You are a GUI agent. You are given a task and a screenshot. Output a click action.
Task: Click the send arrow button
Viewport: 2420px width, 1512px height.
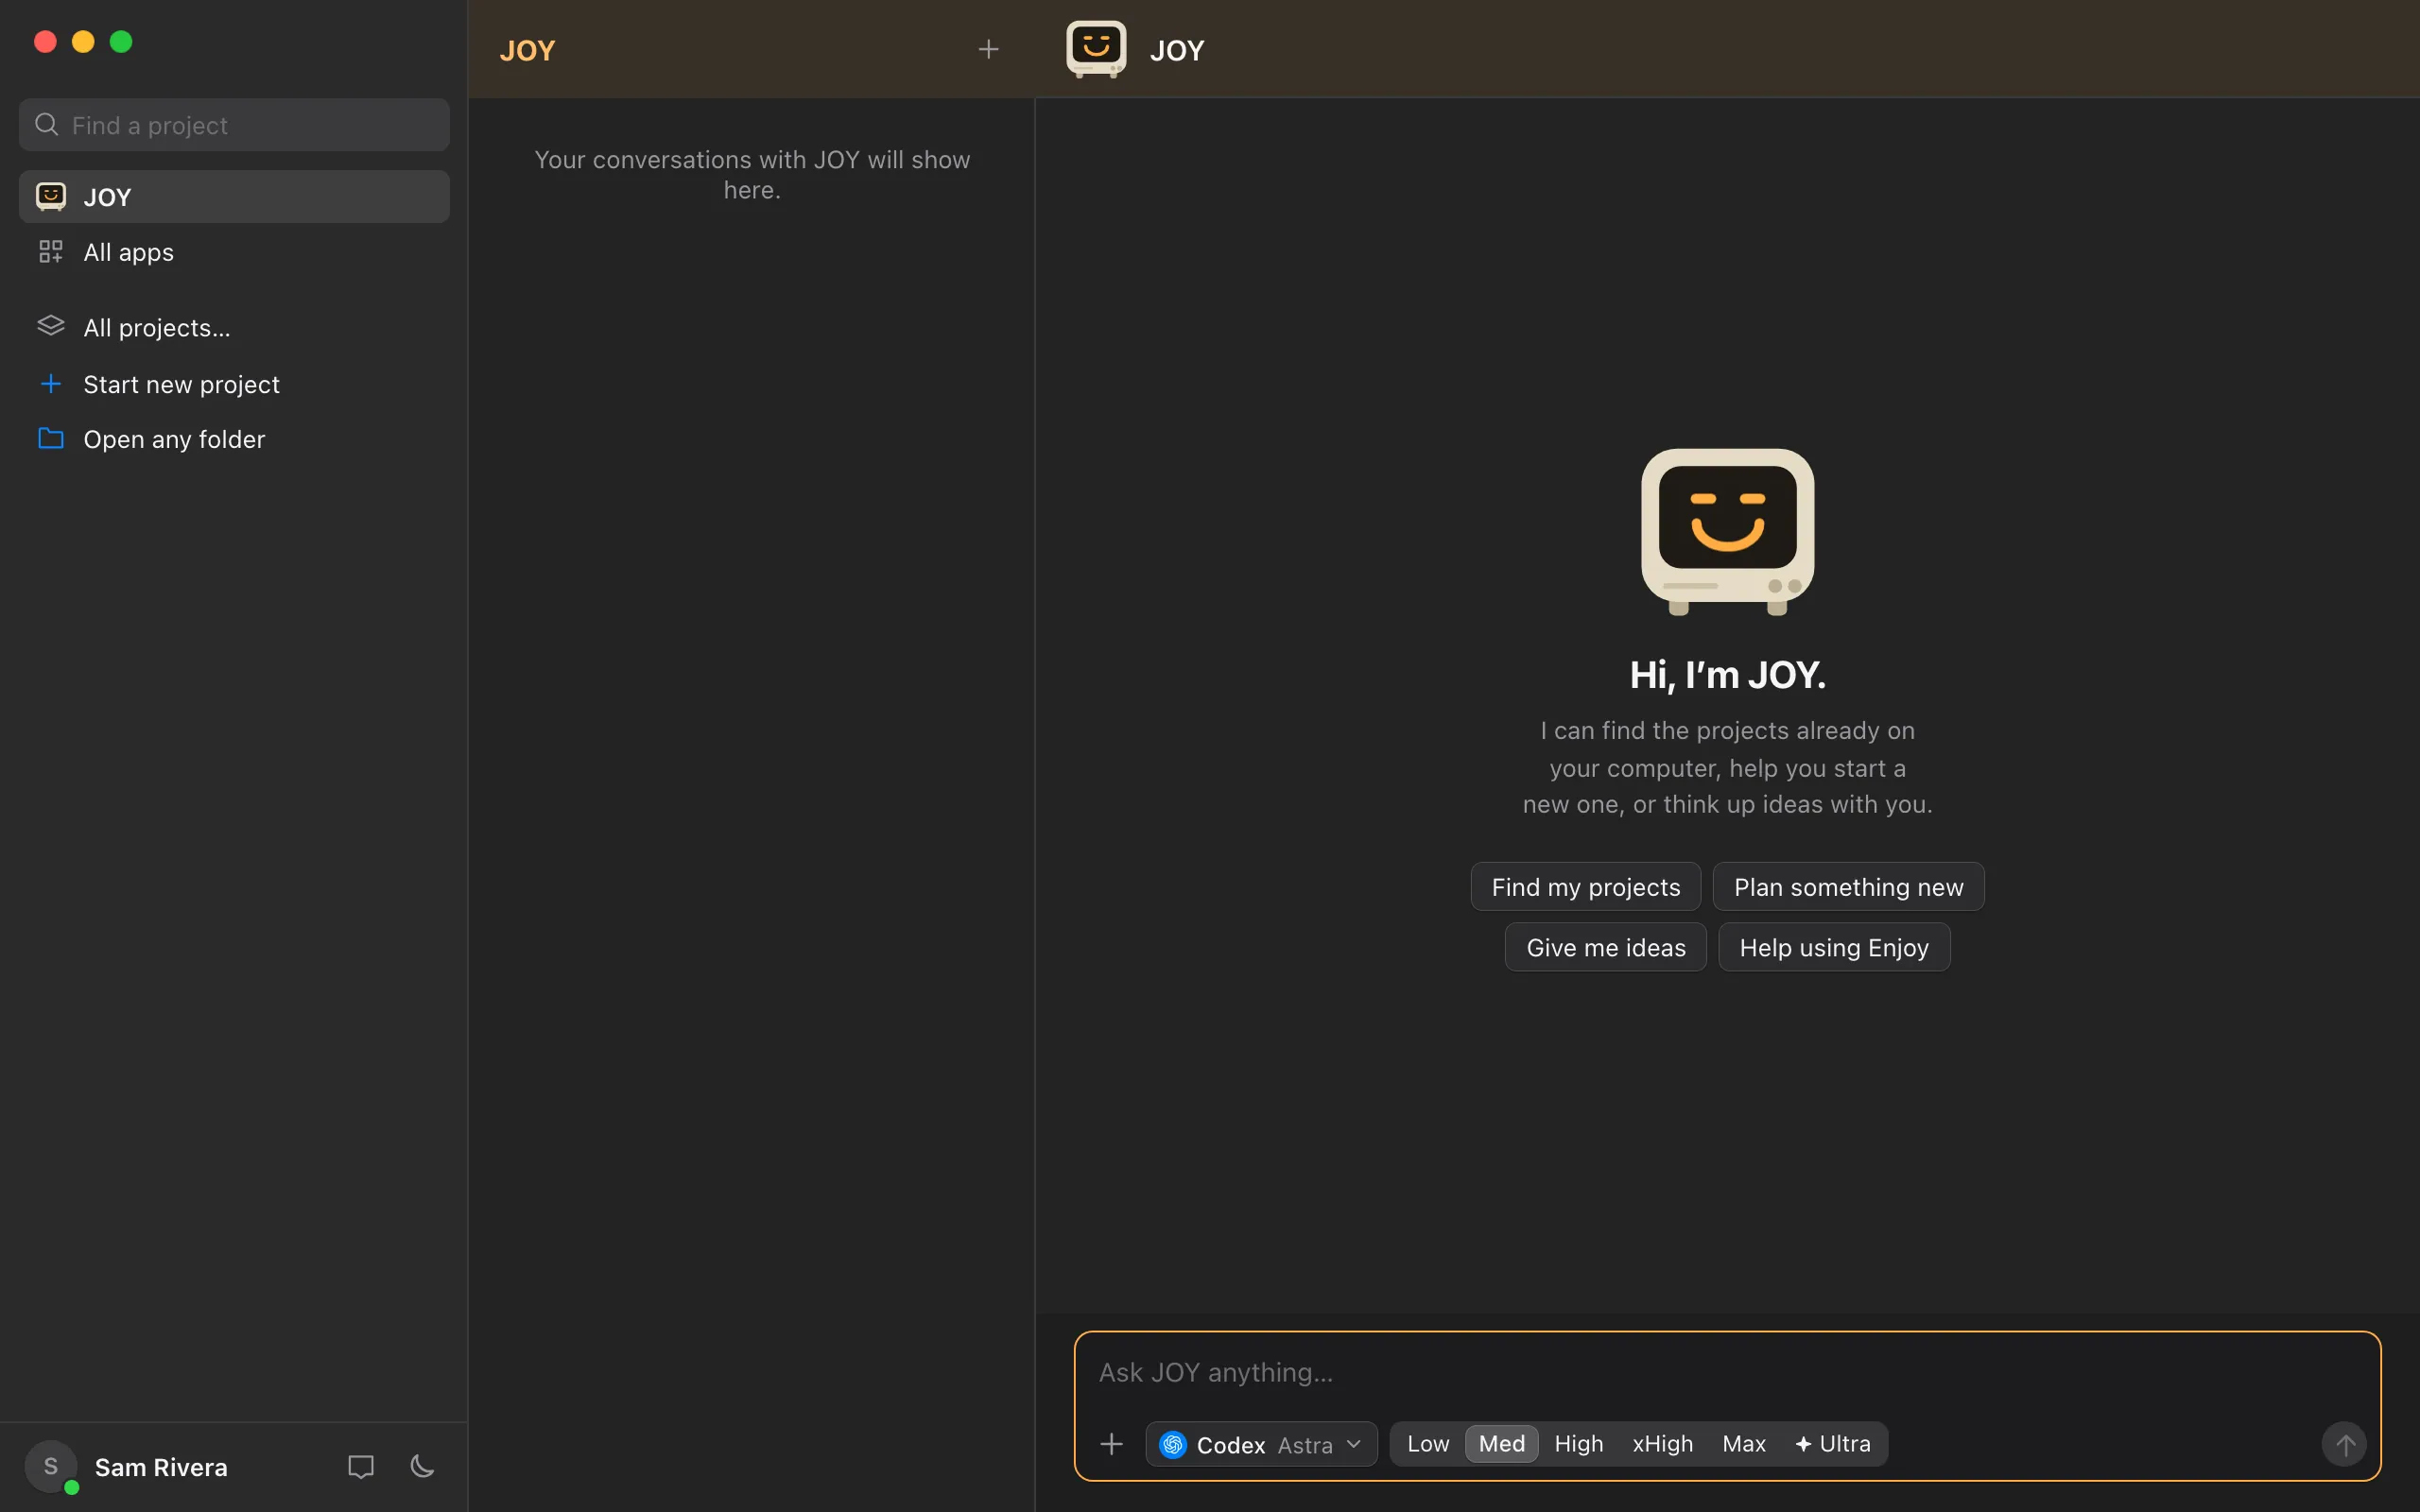click(2343, 1444)
